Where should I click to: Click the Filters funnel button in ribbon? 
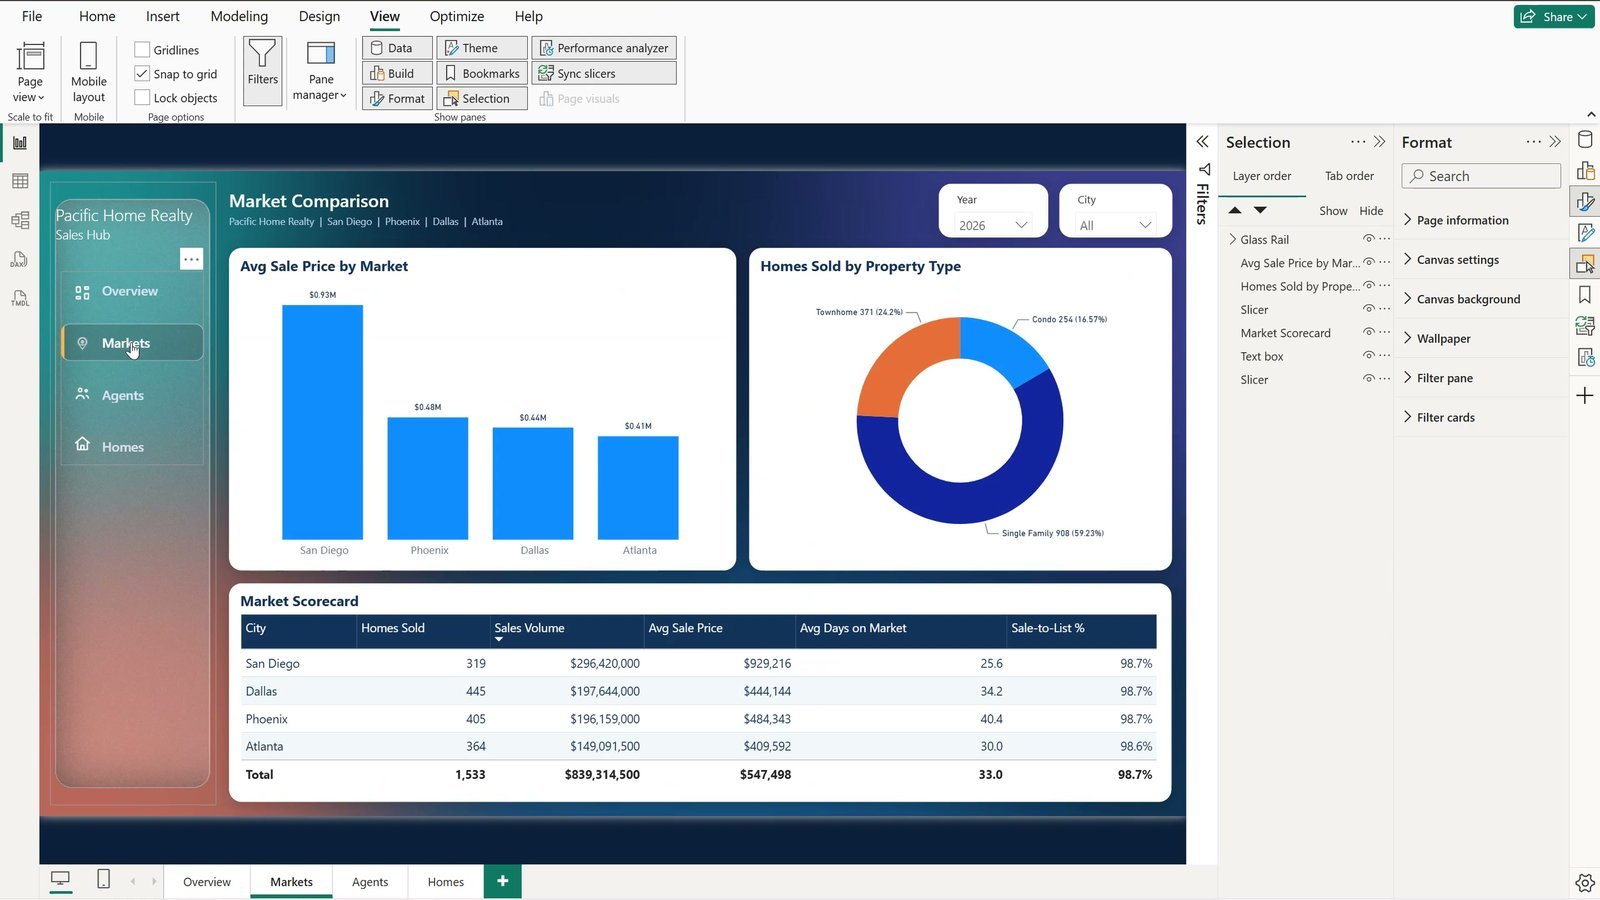263,70
